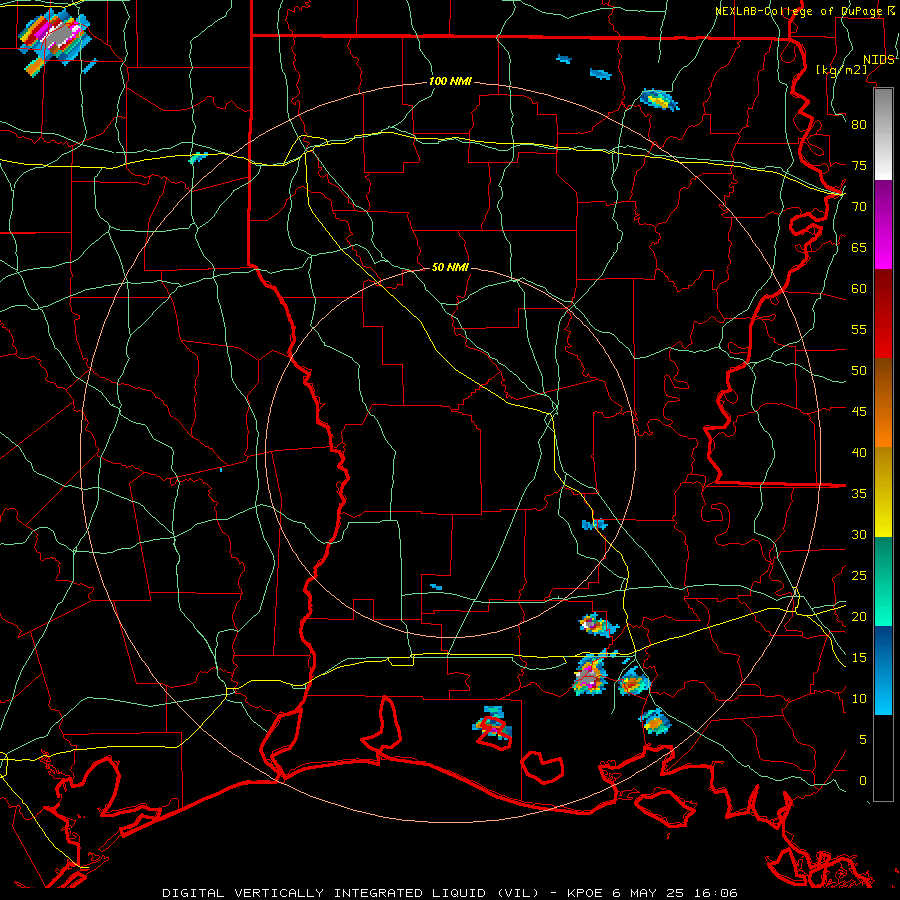The height and width of the screenshot is (900, 900).
Task: Click the scale value "5"
Action: coord(863,739)
